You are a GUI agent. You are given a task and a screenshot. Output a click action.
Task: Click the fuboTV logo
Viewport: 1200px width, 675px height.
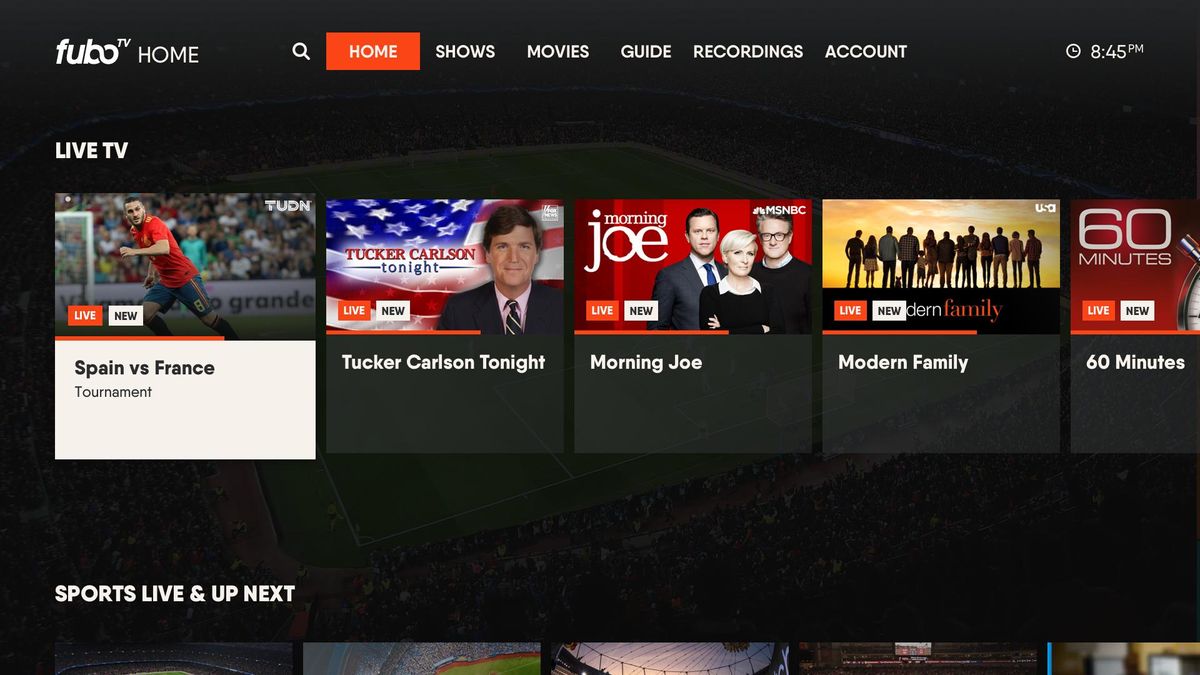93,52
